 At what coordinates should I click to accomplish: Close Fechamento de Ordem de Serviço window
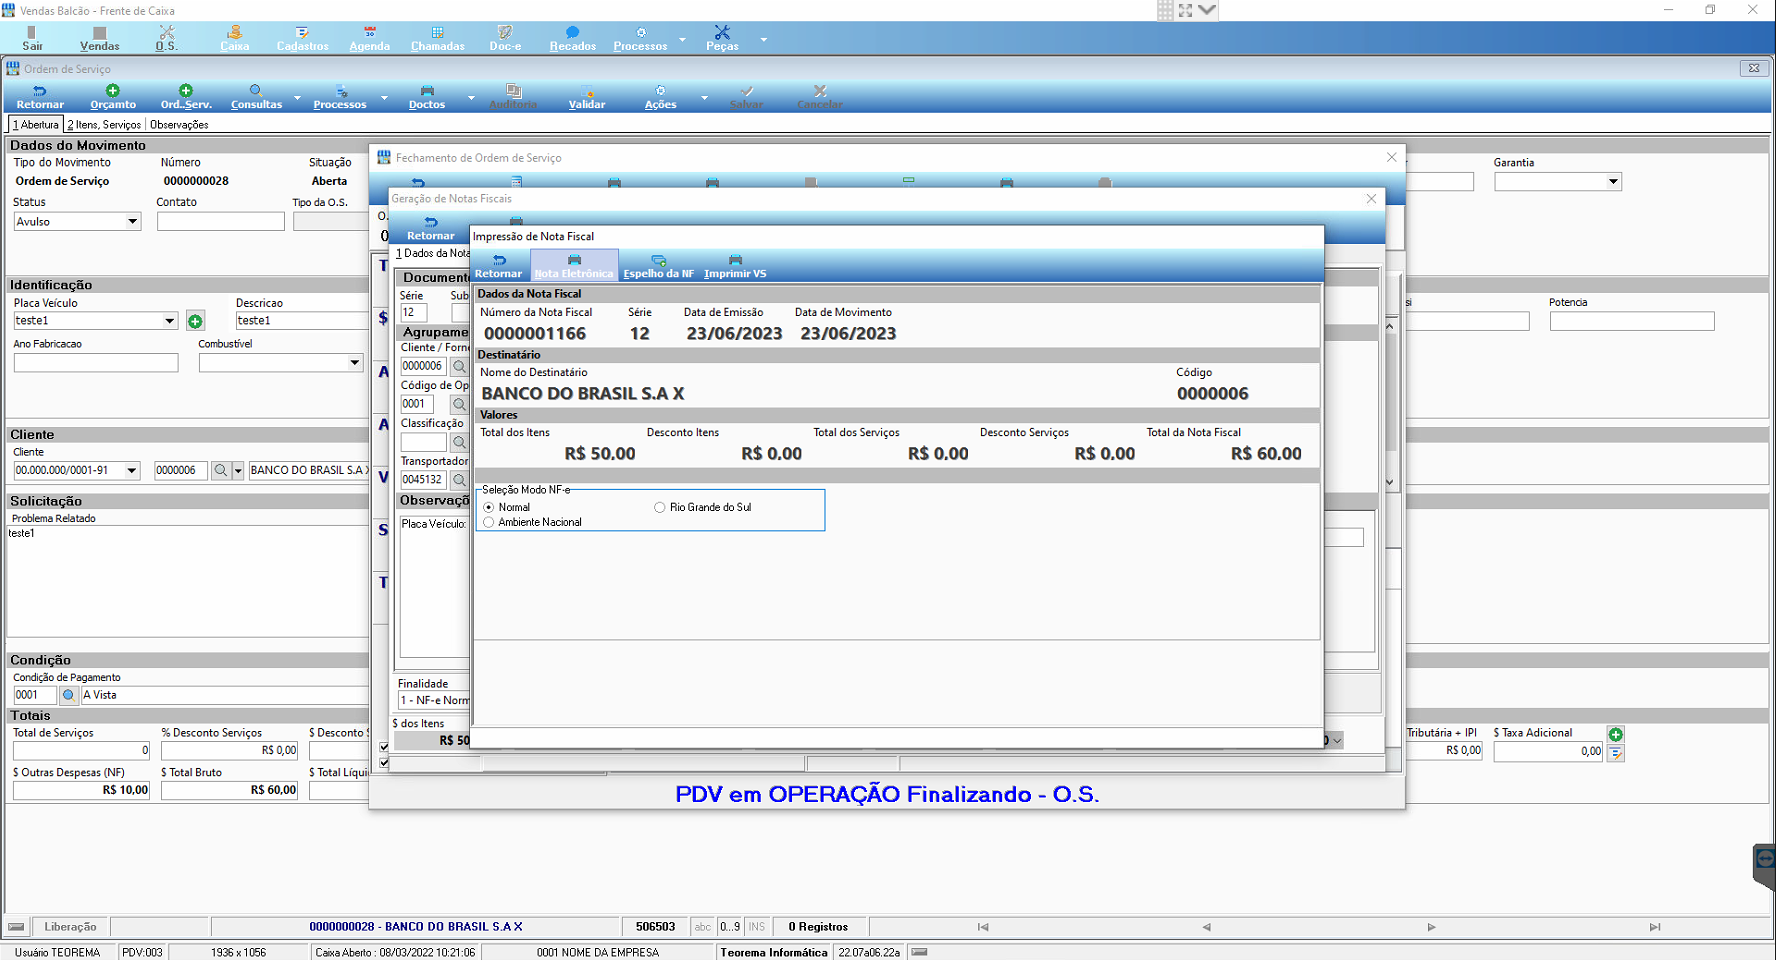coord(1391,157)
